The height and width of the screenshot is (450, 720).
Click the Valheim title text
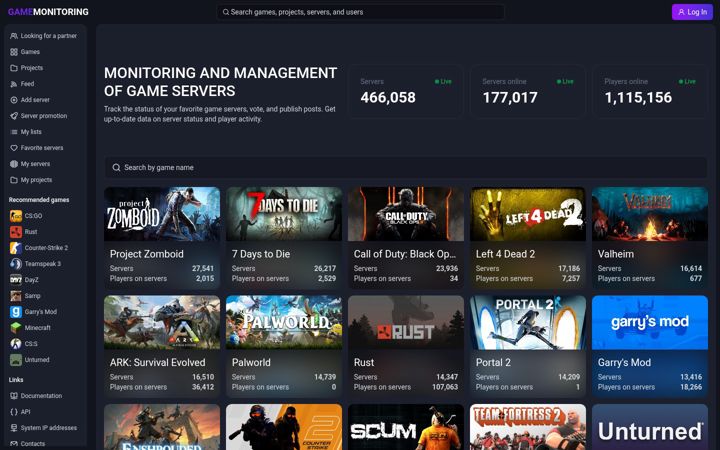point(616,254)
